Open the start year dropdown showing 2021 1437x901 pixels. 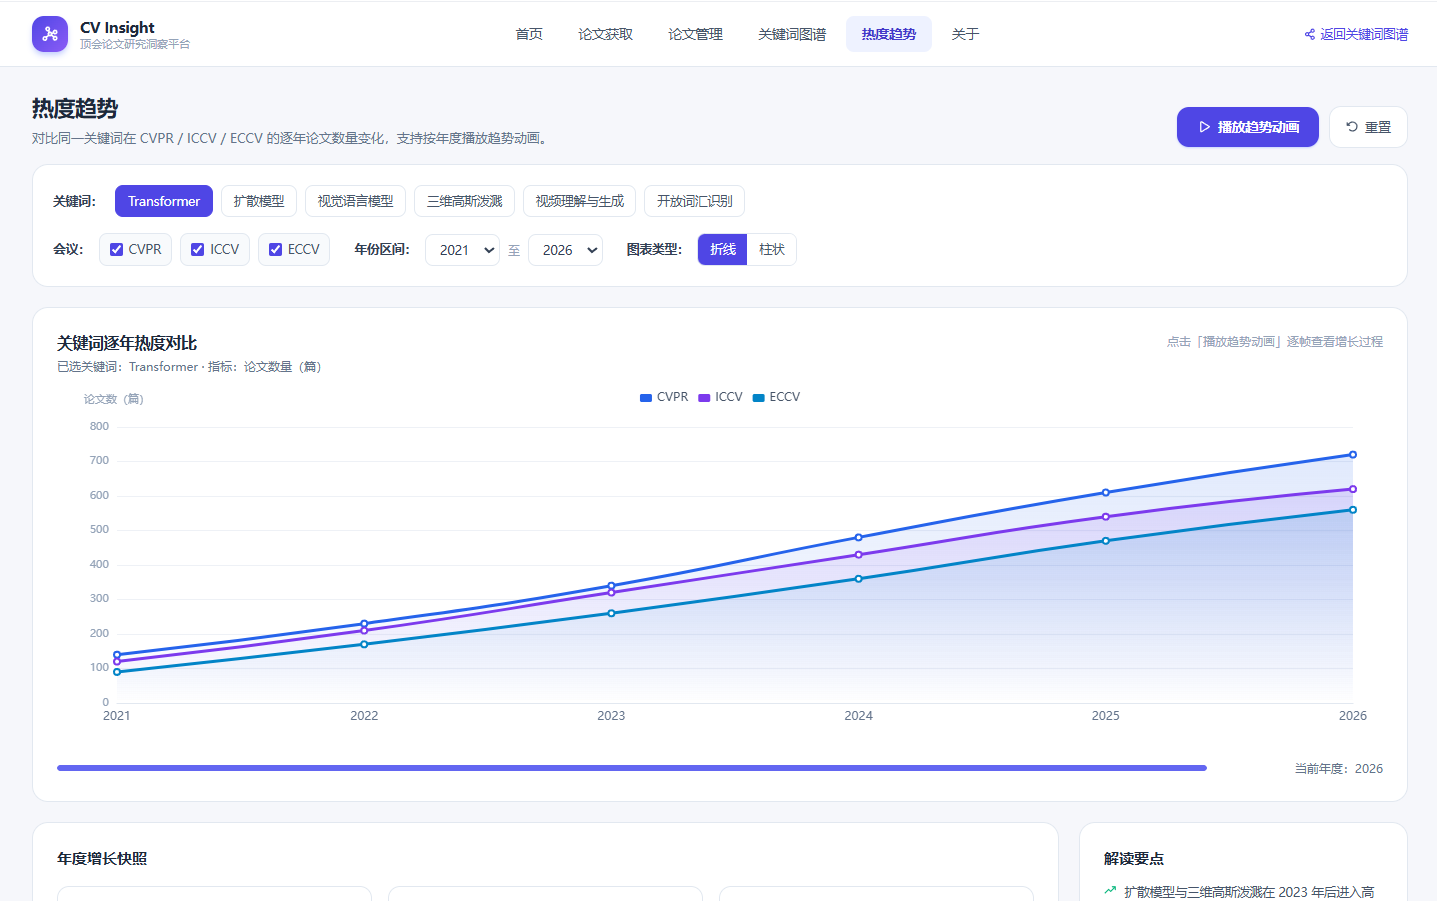tap(462, 250)
